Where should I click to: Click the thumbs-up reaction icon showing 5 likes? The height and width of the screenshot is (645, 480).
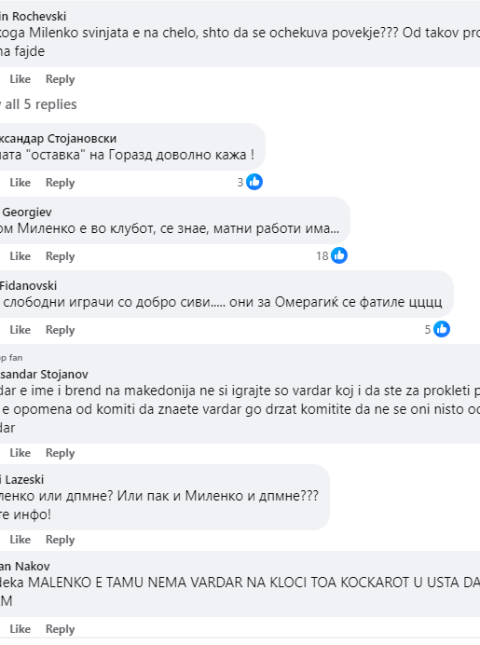coord(442,329)
